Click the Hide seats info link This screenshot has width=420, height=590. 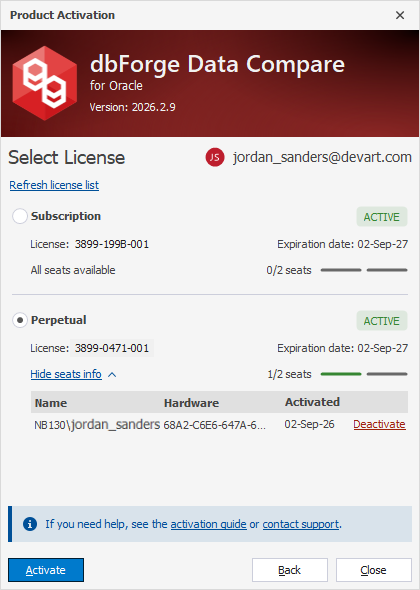tap(66, 374)
